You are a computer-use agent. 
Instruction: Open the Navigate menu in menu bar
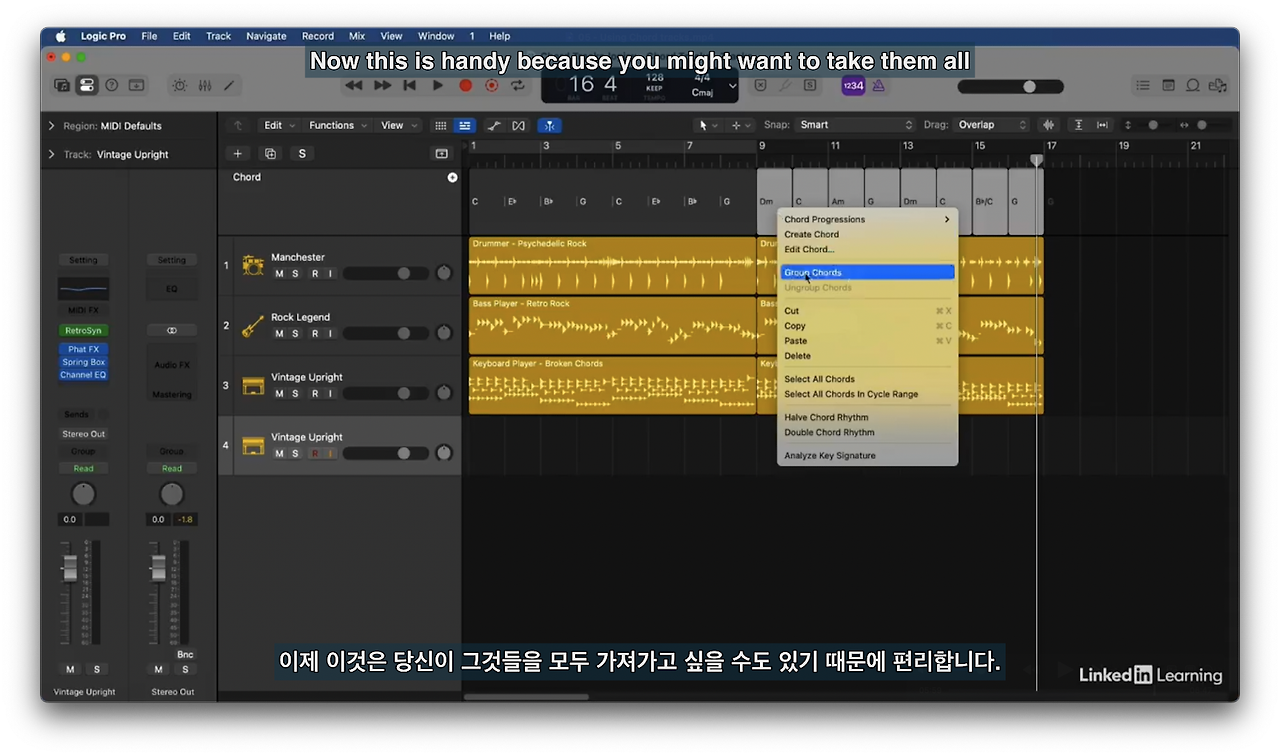[x=266, y=36]
